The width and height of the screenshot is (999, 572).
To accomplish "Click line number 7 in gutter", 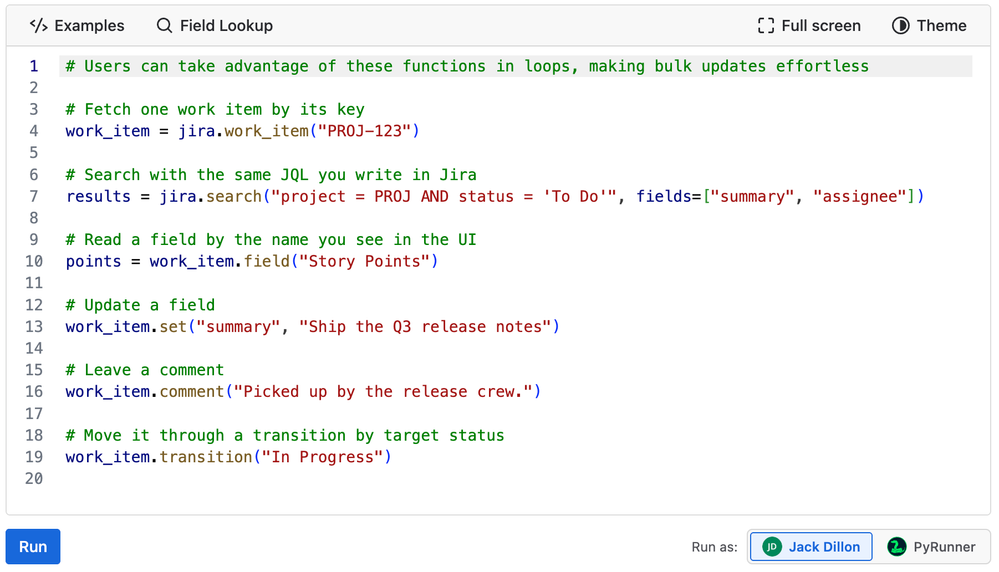I will coord(34,196).
